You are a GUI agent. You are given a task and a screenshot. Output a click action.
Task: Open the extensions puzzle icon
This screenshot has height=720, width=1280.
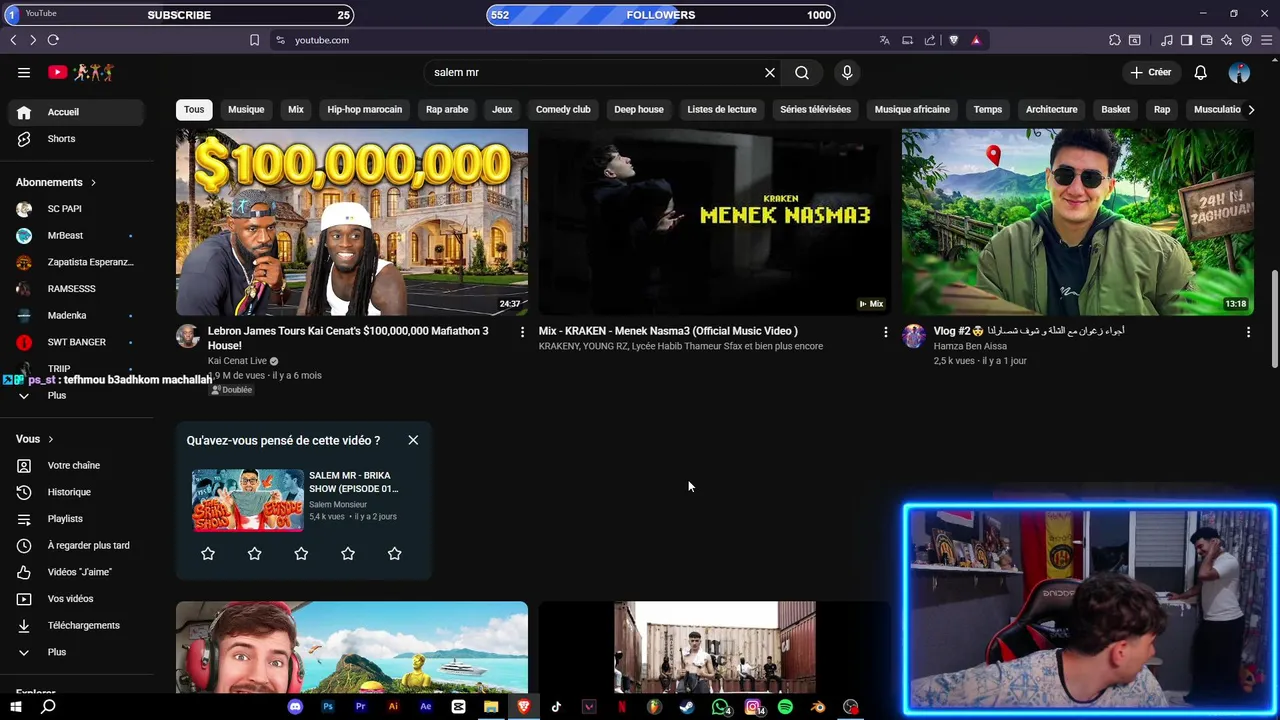tap(1115, 40)
